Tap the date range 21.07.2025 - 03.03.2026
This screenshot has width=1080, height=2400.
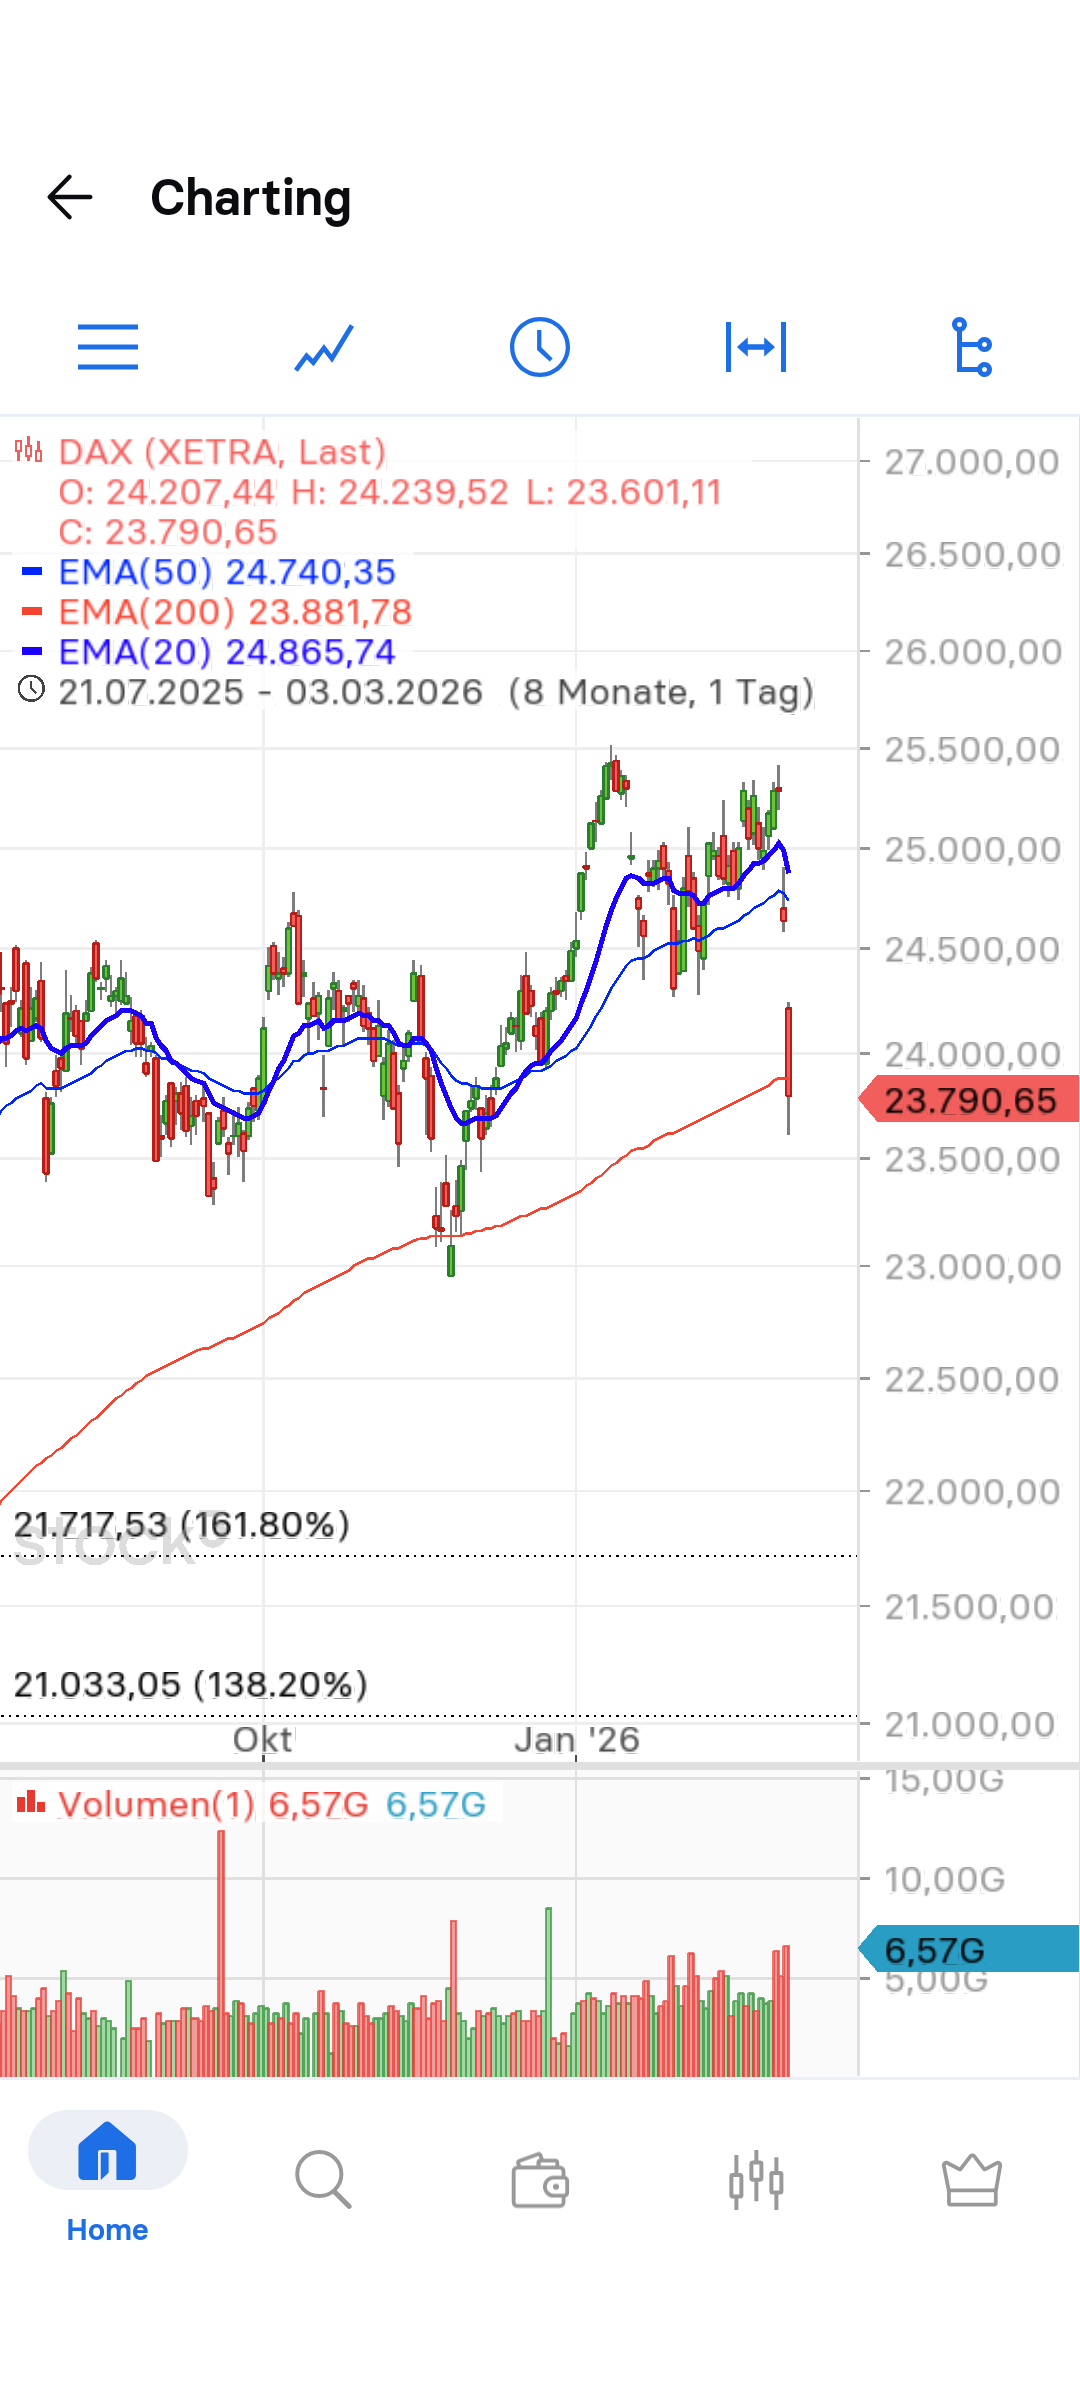pyautogui.click(x=270, y=692)
